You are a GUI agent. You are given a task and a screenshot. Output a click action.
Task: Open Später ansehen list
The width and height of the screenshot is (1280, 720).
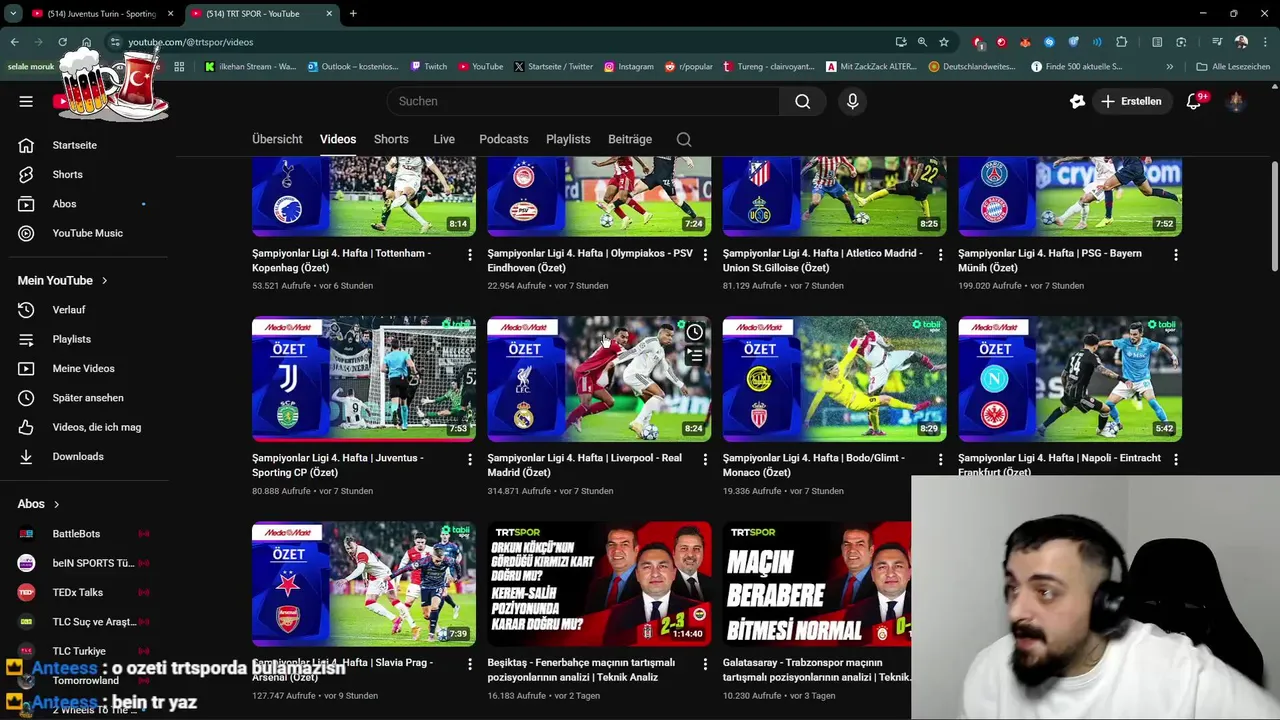point(88,398)
